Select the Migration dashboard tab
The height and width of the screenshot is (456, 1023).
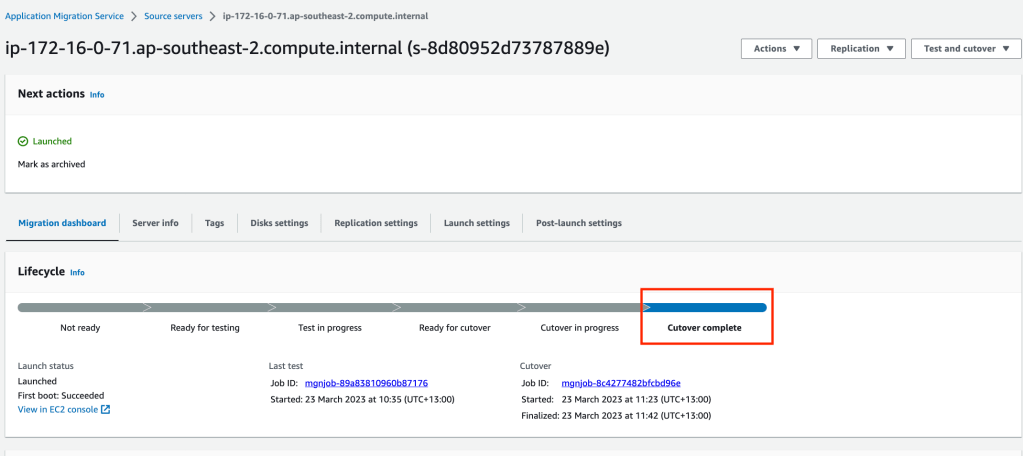62,223
